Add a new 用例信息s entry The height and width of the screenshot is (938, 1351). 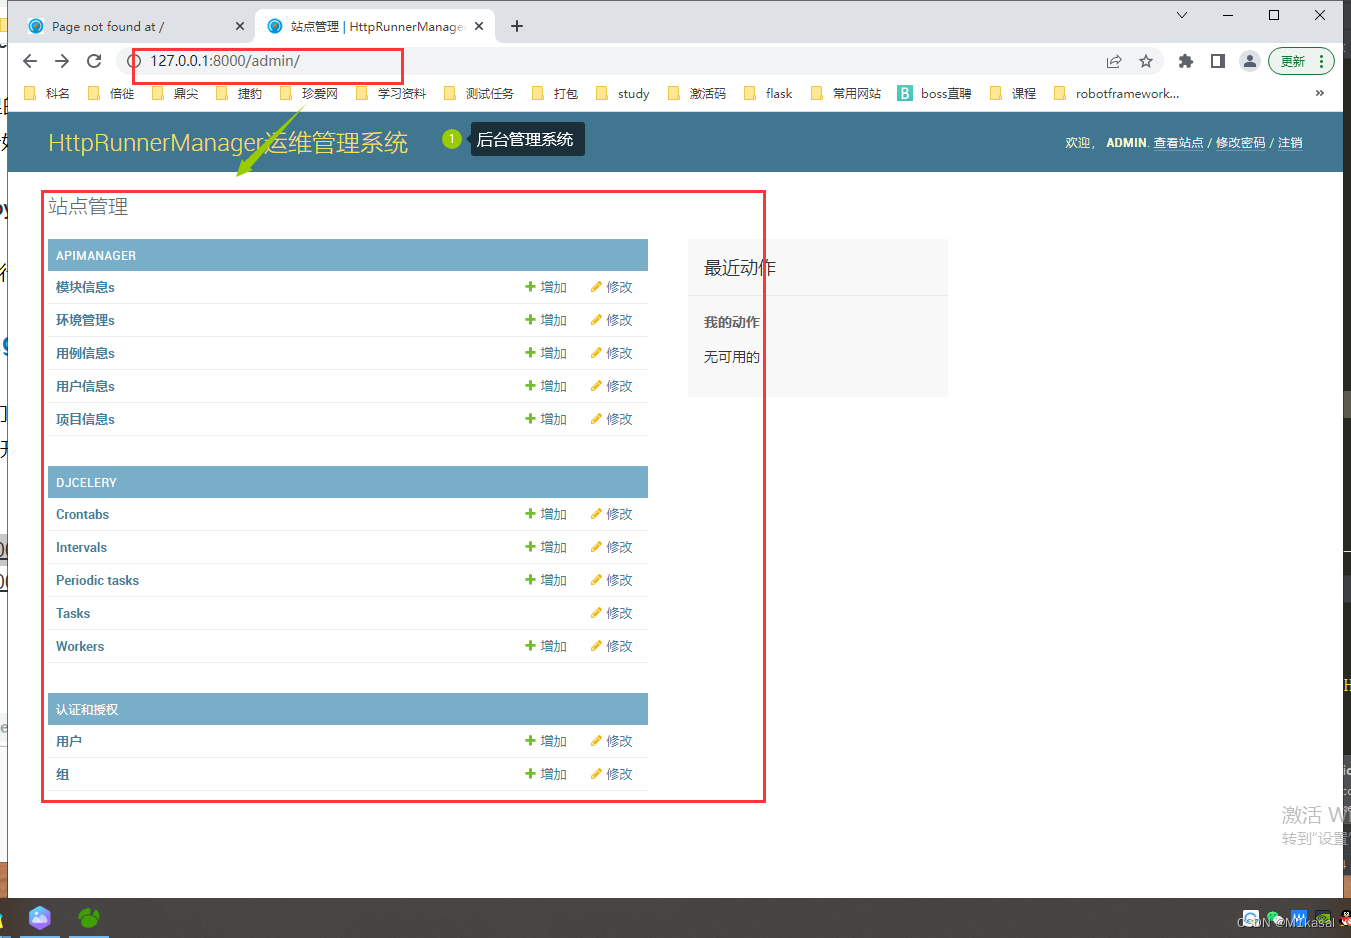[x=546, y=353]
